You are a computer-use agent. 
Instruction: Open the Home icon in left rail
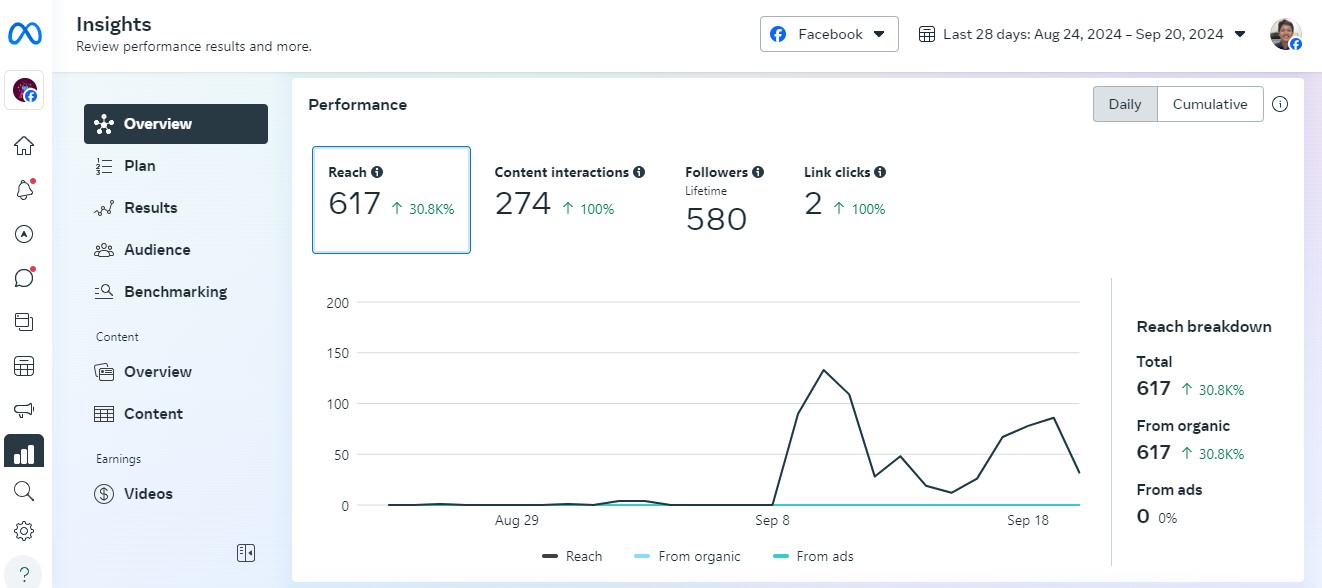coord(24,146)
